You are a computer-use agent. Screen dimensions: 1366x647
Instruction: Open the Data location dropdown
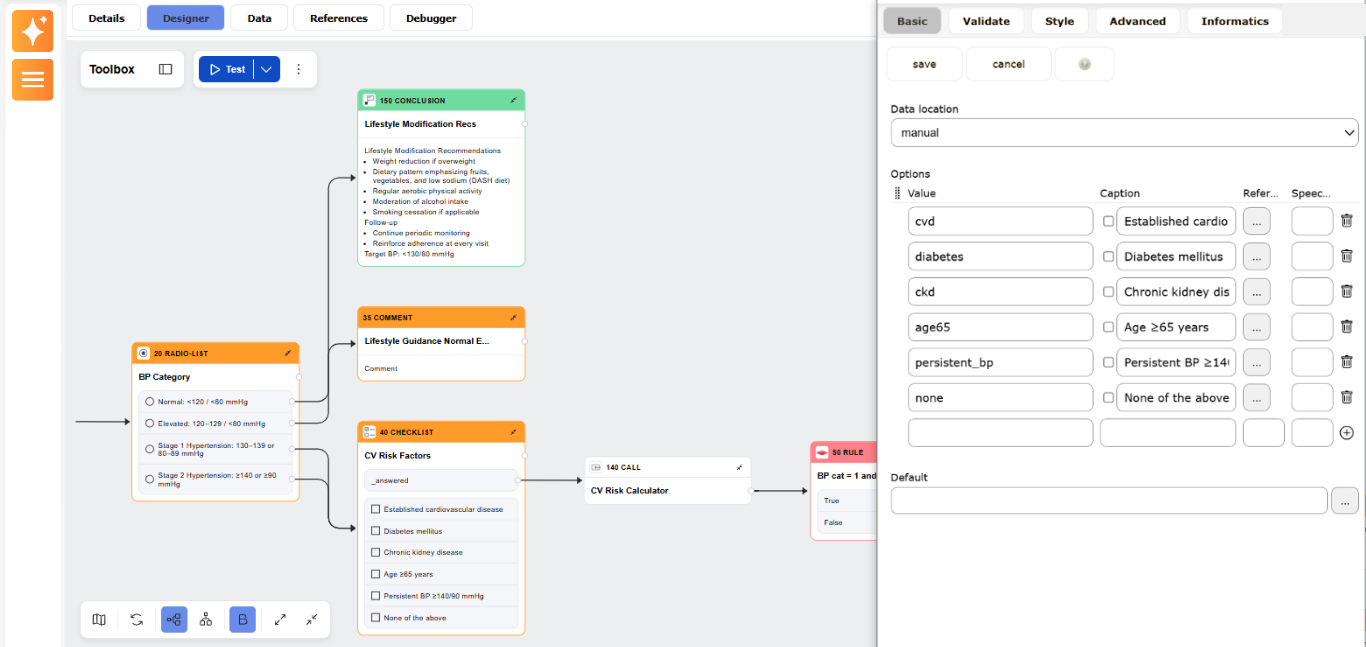pyautogui.click(x=1124, y=132)
